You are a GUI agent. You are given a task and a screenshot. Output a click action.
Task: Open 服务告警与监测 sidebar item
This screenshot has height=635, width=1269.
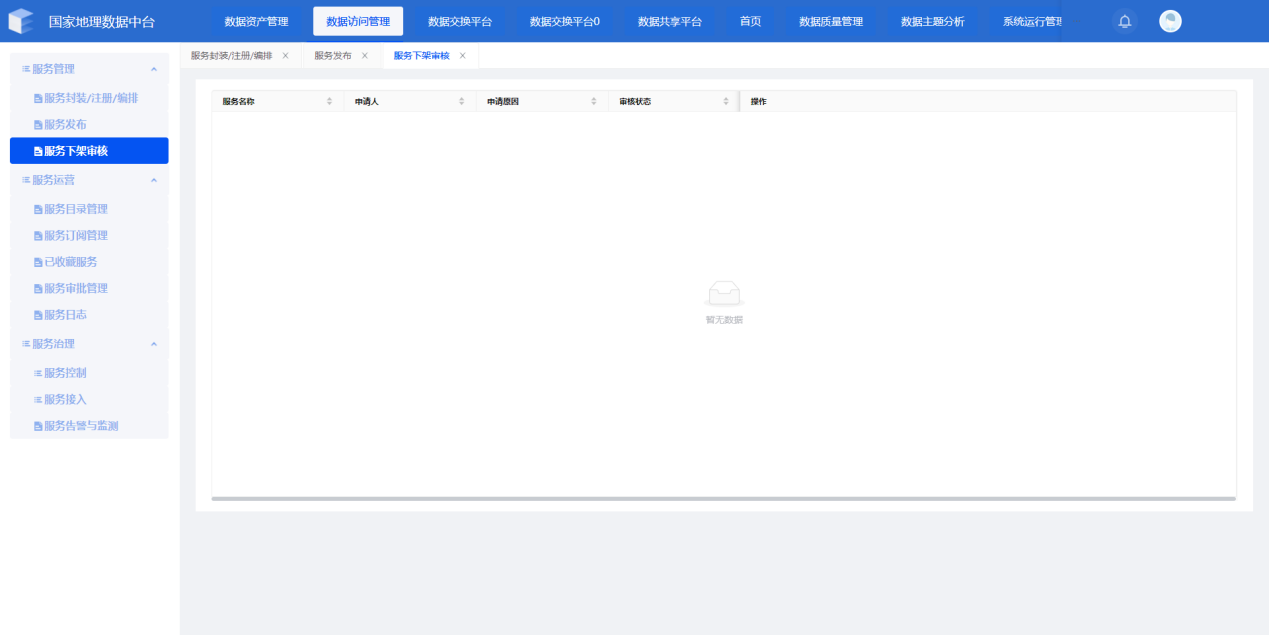click(81, 426)
